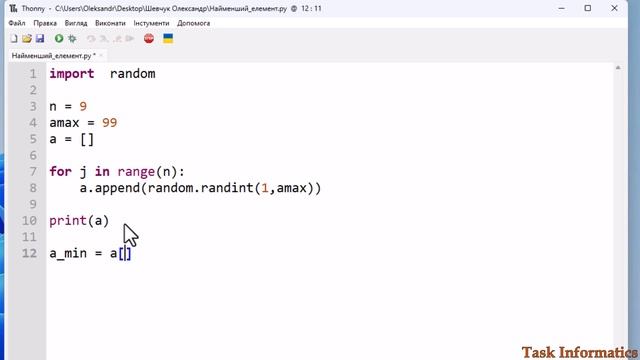Click 'print' on line 10

coord(68,221)
